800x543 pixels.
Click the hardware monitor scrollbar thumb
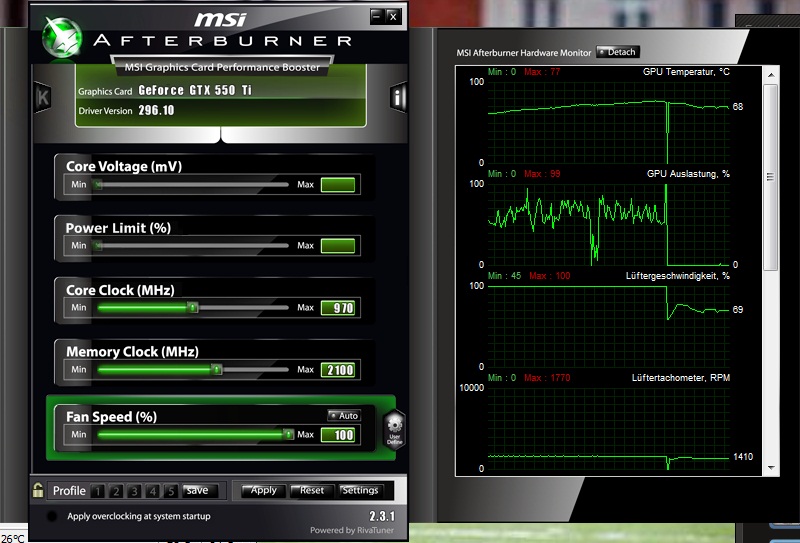(771, 177)
